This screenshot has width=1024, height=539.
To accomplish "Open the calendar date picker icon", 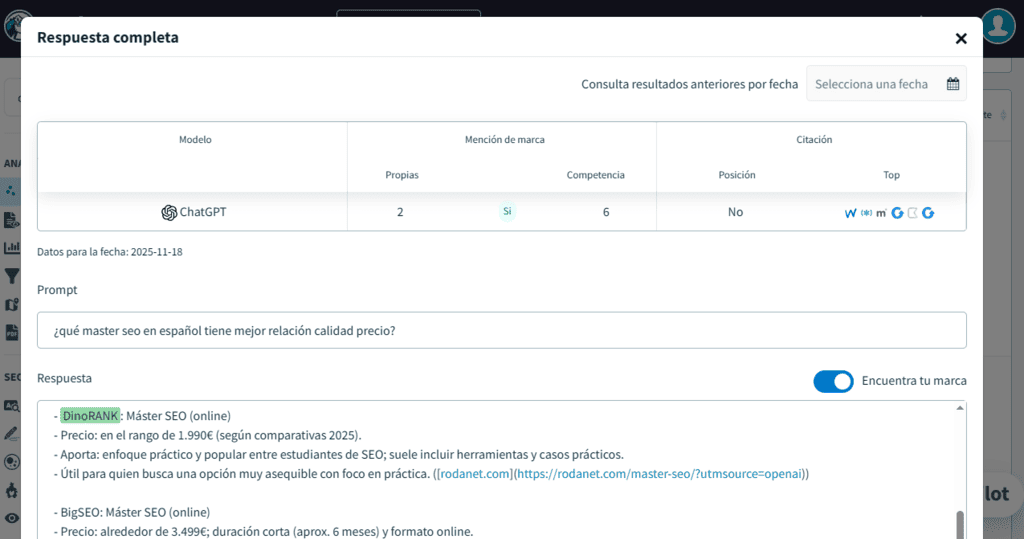I will 953,84.
